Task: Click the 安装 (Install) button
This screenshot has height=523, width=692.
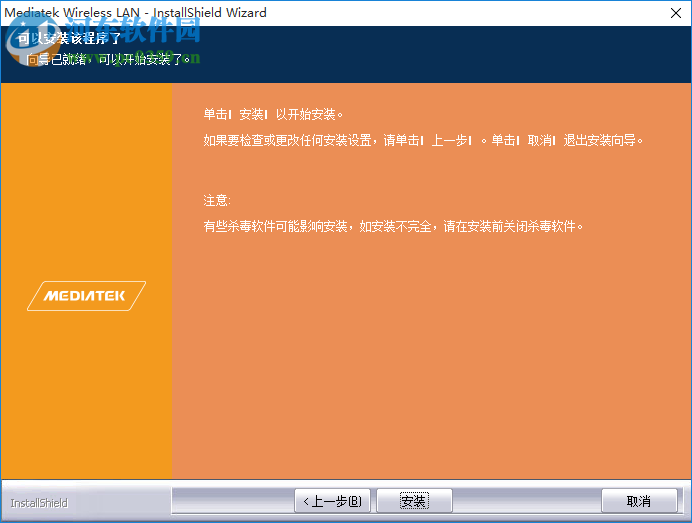Action: 414,501
